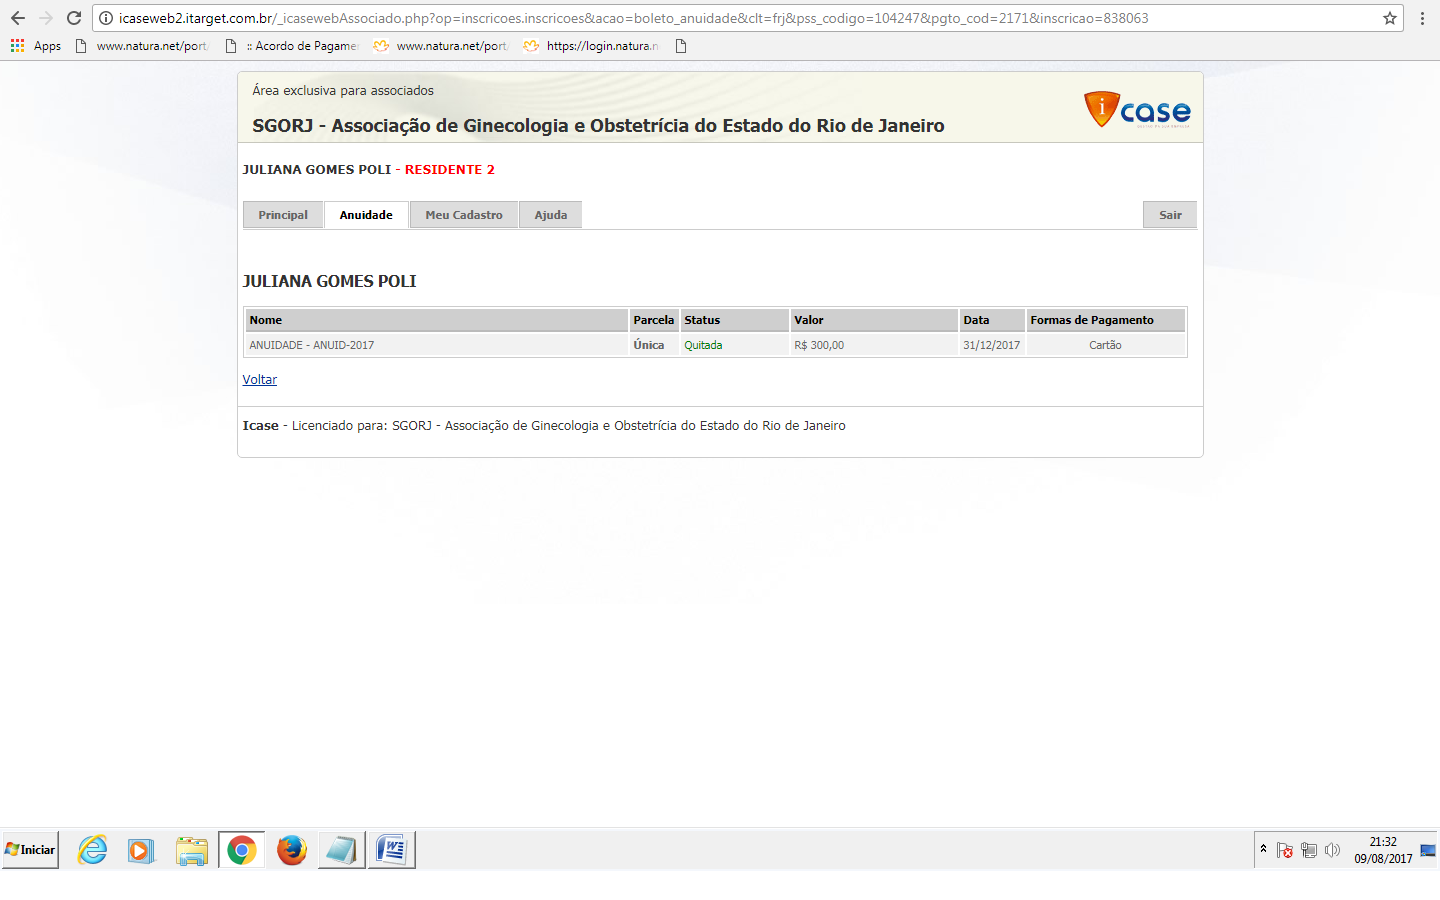1440x900 pixels.
Task: Open Microsoft Word from the taskbar
Action: [391, 850]
